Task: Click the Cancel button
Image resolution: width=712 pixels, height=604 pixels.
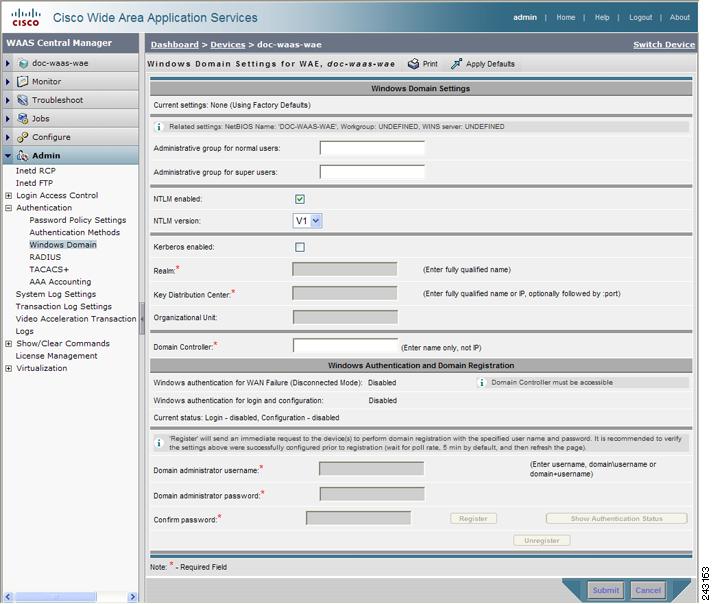Action: (x=648, y=590)
